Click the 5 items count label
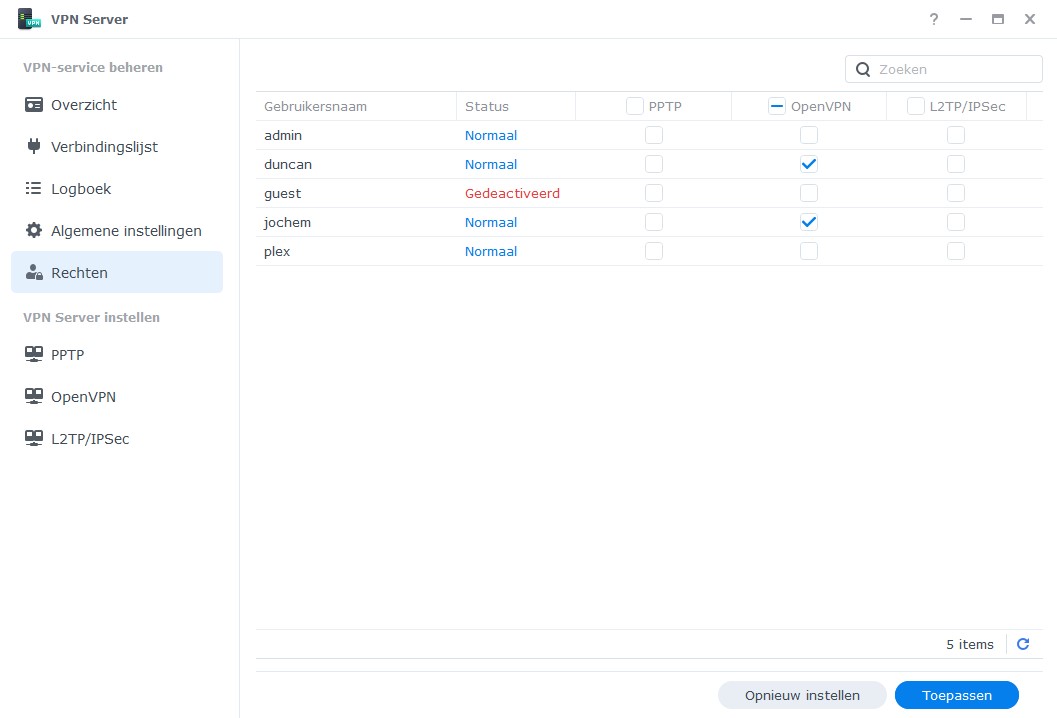The height and width of the screenshot is (718, 1057). click(x=970, y=644)
